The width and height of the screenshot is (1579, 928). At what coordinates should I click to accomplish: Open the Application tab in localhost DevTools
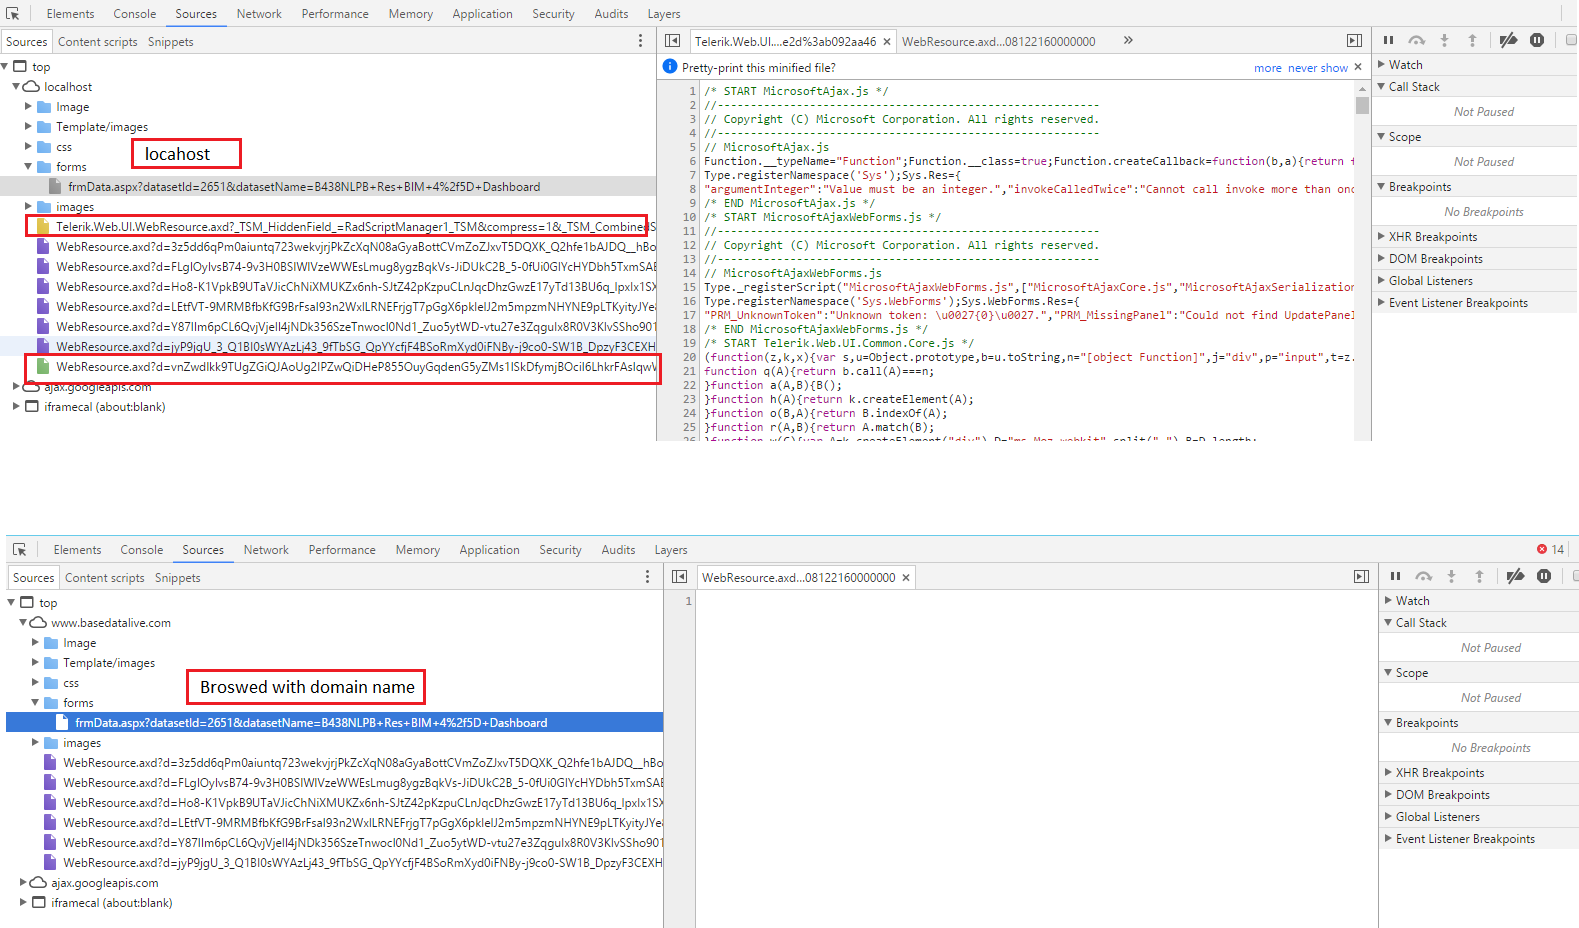click(x=482, y=14)
